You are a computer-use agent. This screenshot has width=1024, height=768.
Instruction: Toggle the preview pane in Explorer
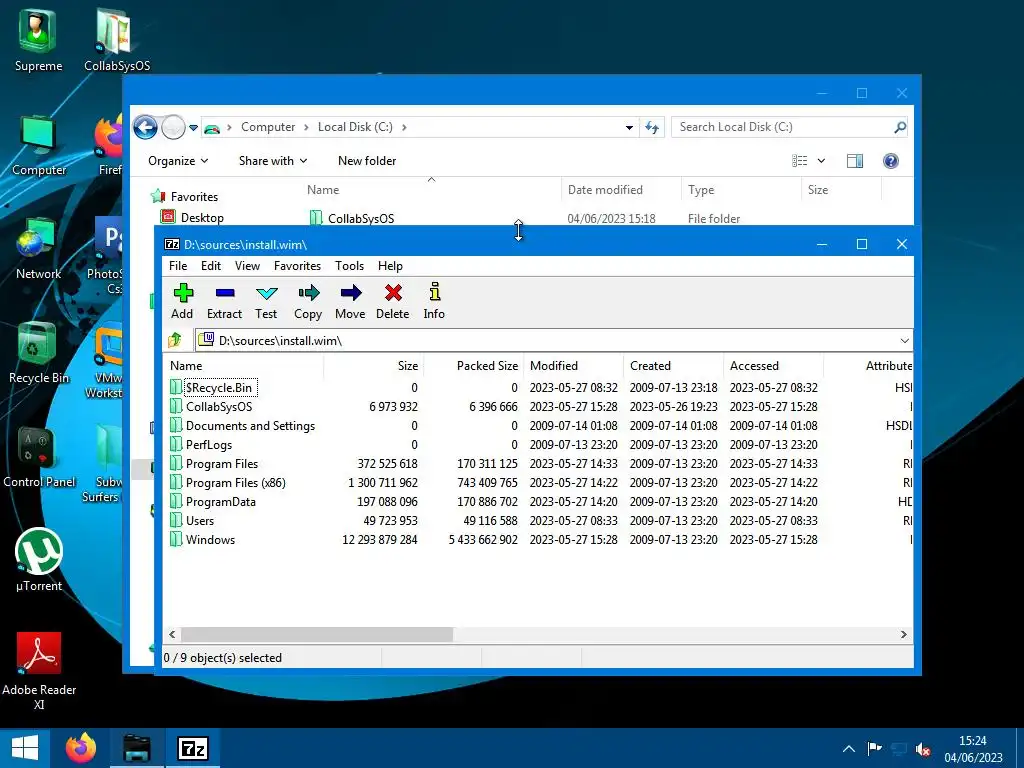[x=854, y=161]
